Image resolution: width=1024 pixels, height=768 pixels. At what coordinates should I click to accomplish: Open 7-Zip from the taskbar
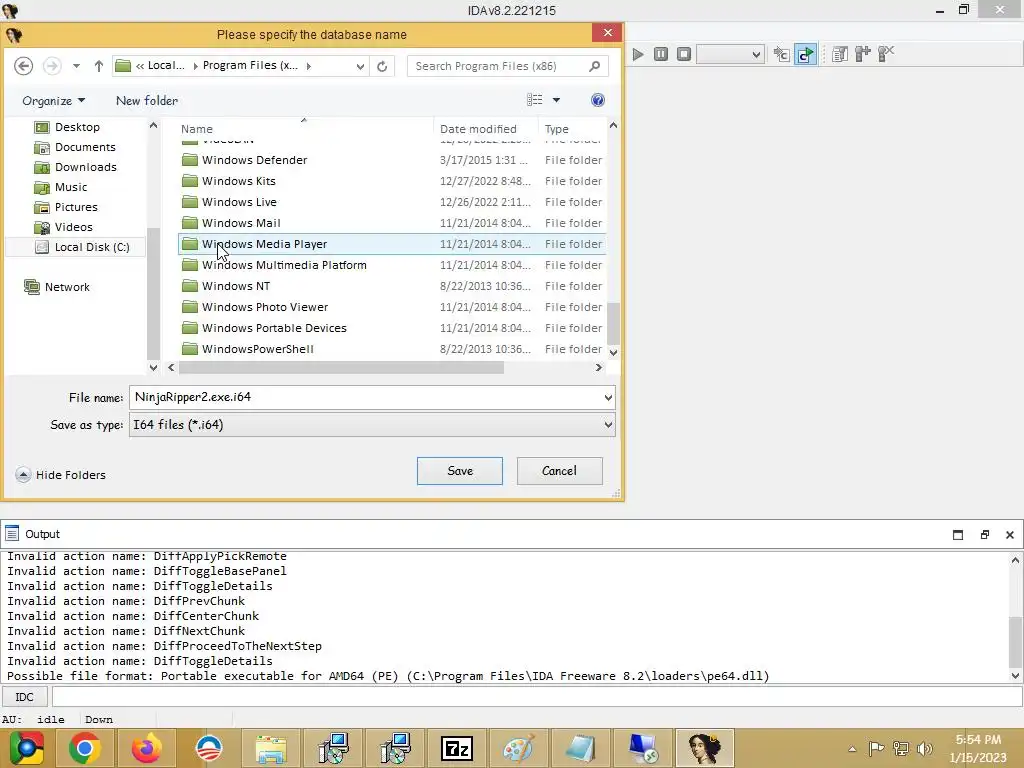click(x=457, y=748)
